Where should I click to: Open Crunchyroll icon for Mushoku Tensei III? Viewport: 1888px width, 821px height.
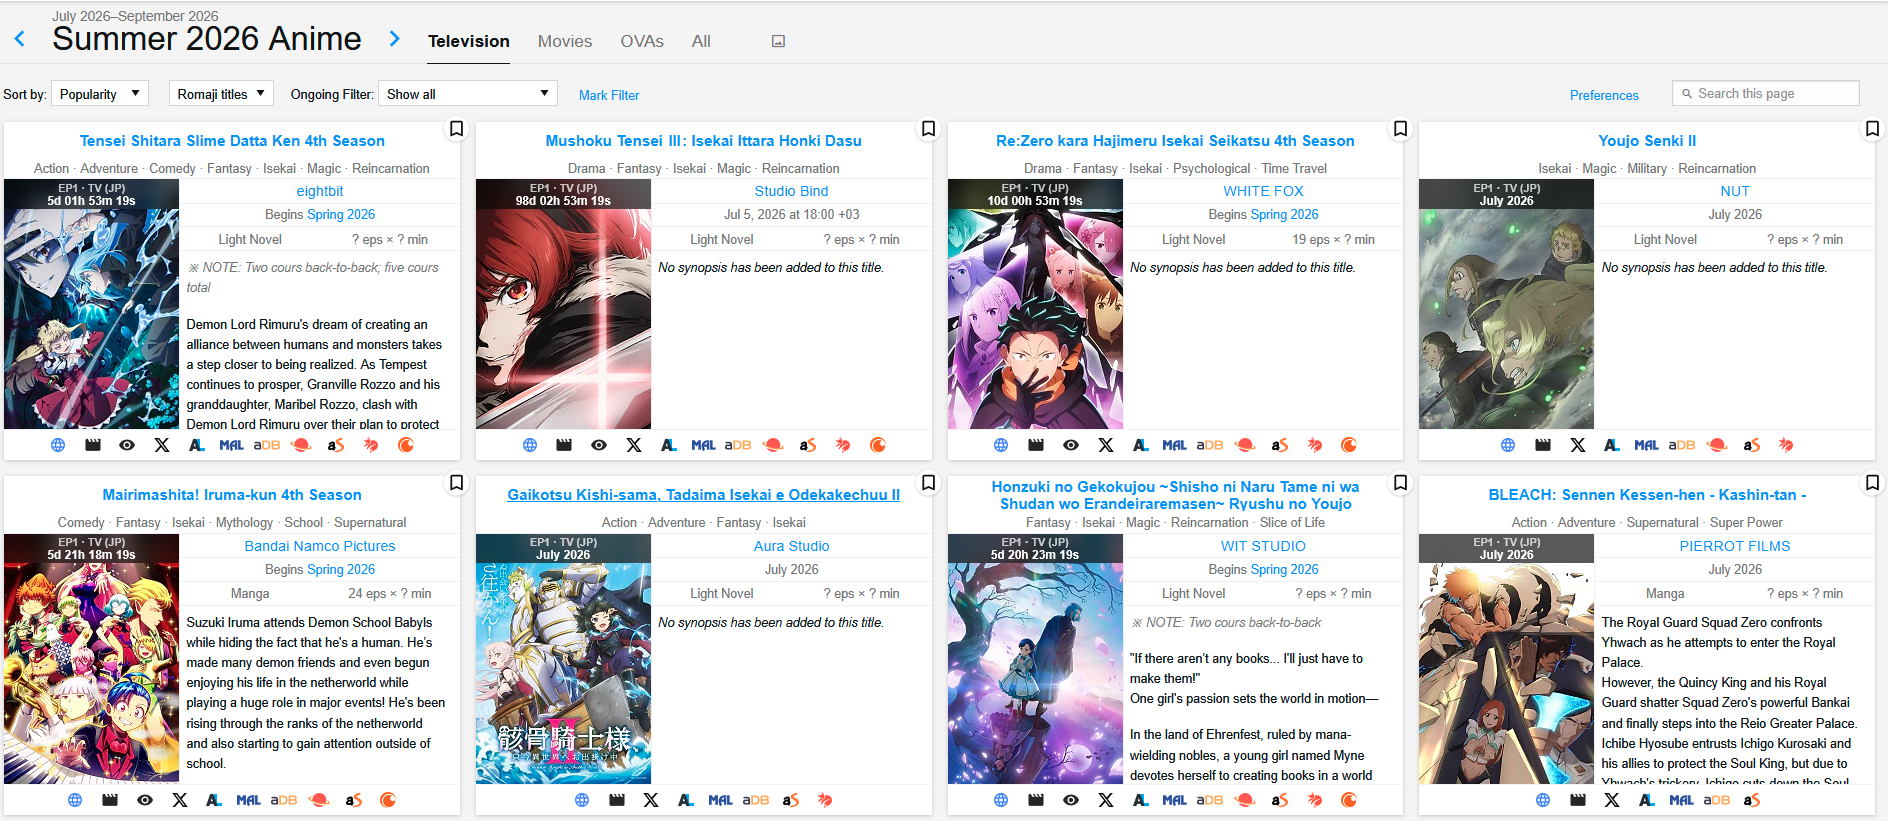[878, 445]
